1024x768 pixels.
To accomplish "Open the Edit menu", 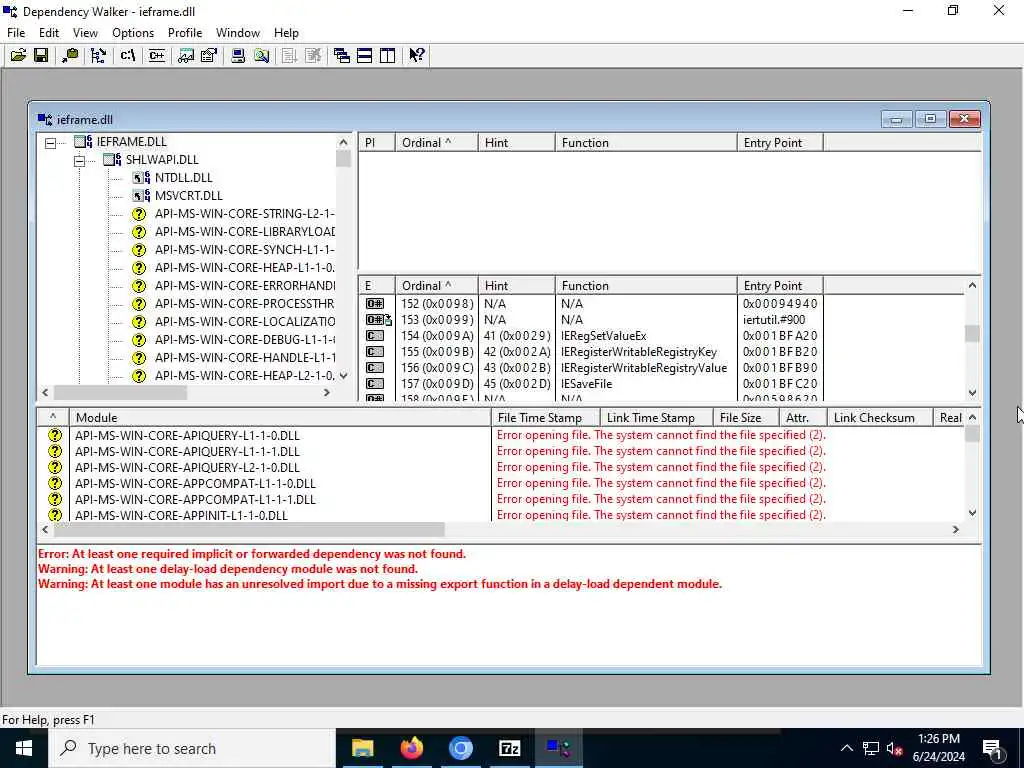I will [49, 33].
